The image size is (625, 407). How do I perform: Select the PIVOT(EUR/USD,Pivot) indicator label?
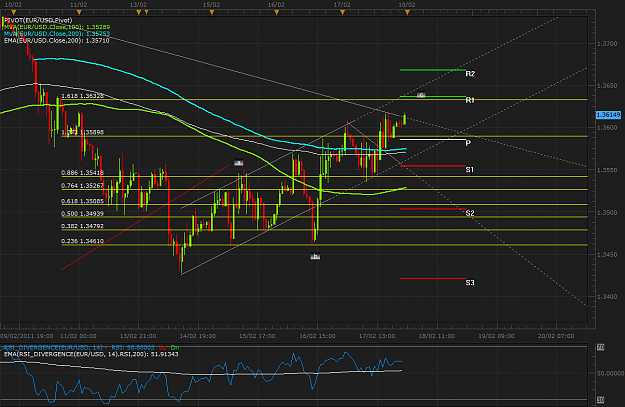point(38,20)
